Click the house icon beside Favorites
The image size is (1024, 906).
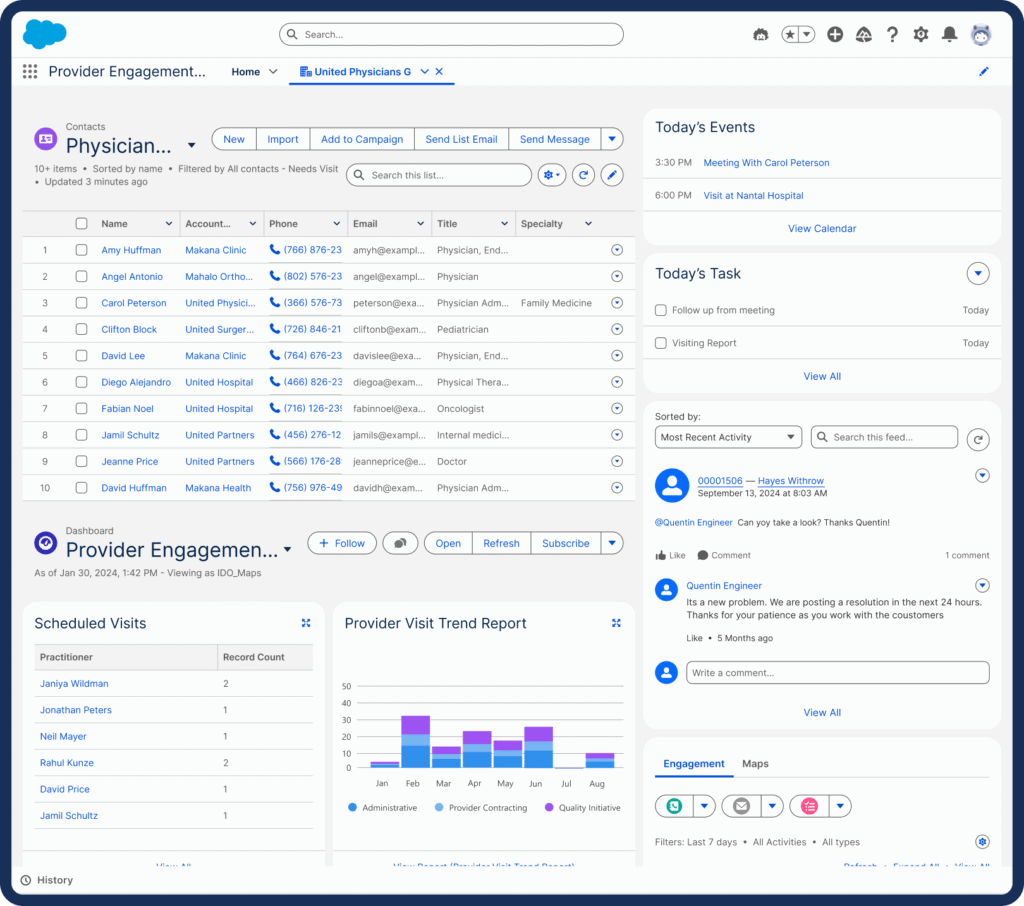(761, 34)
